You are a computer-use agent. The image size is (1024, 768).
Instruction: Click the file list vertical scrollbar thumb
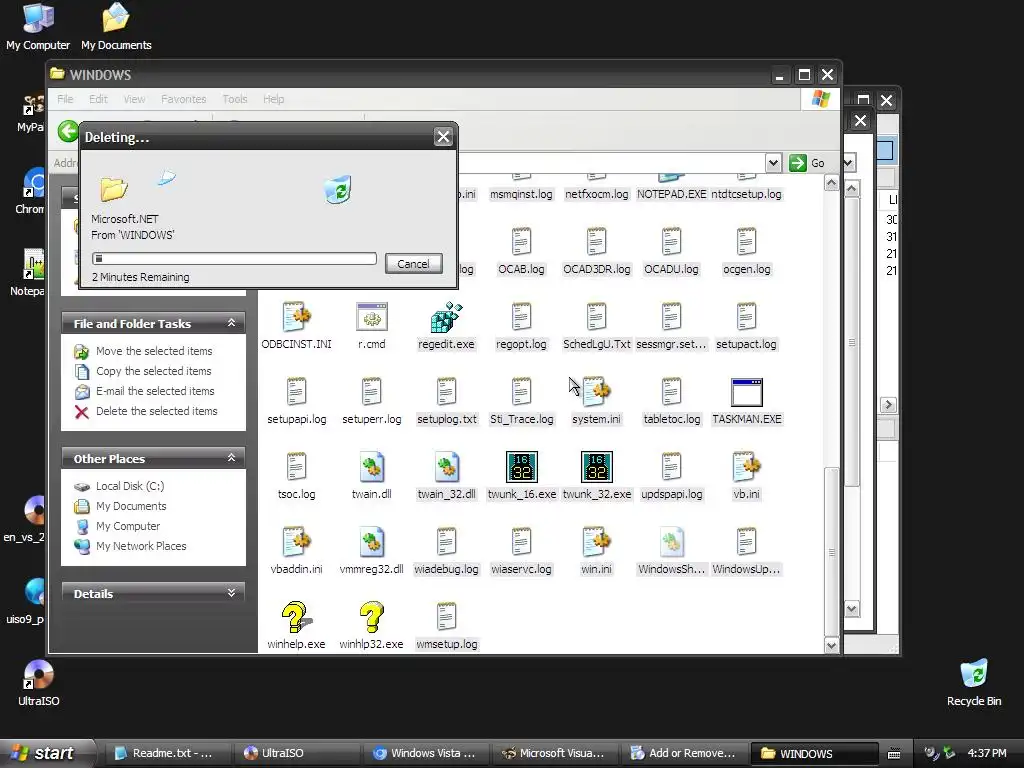pyautogui.click(x=831, y=552)
